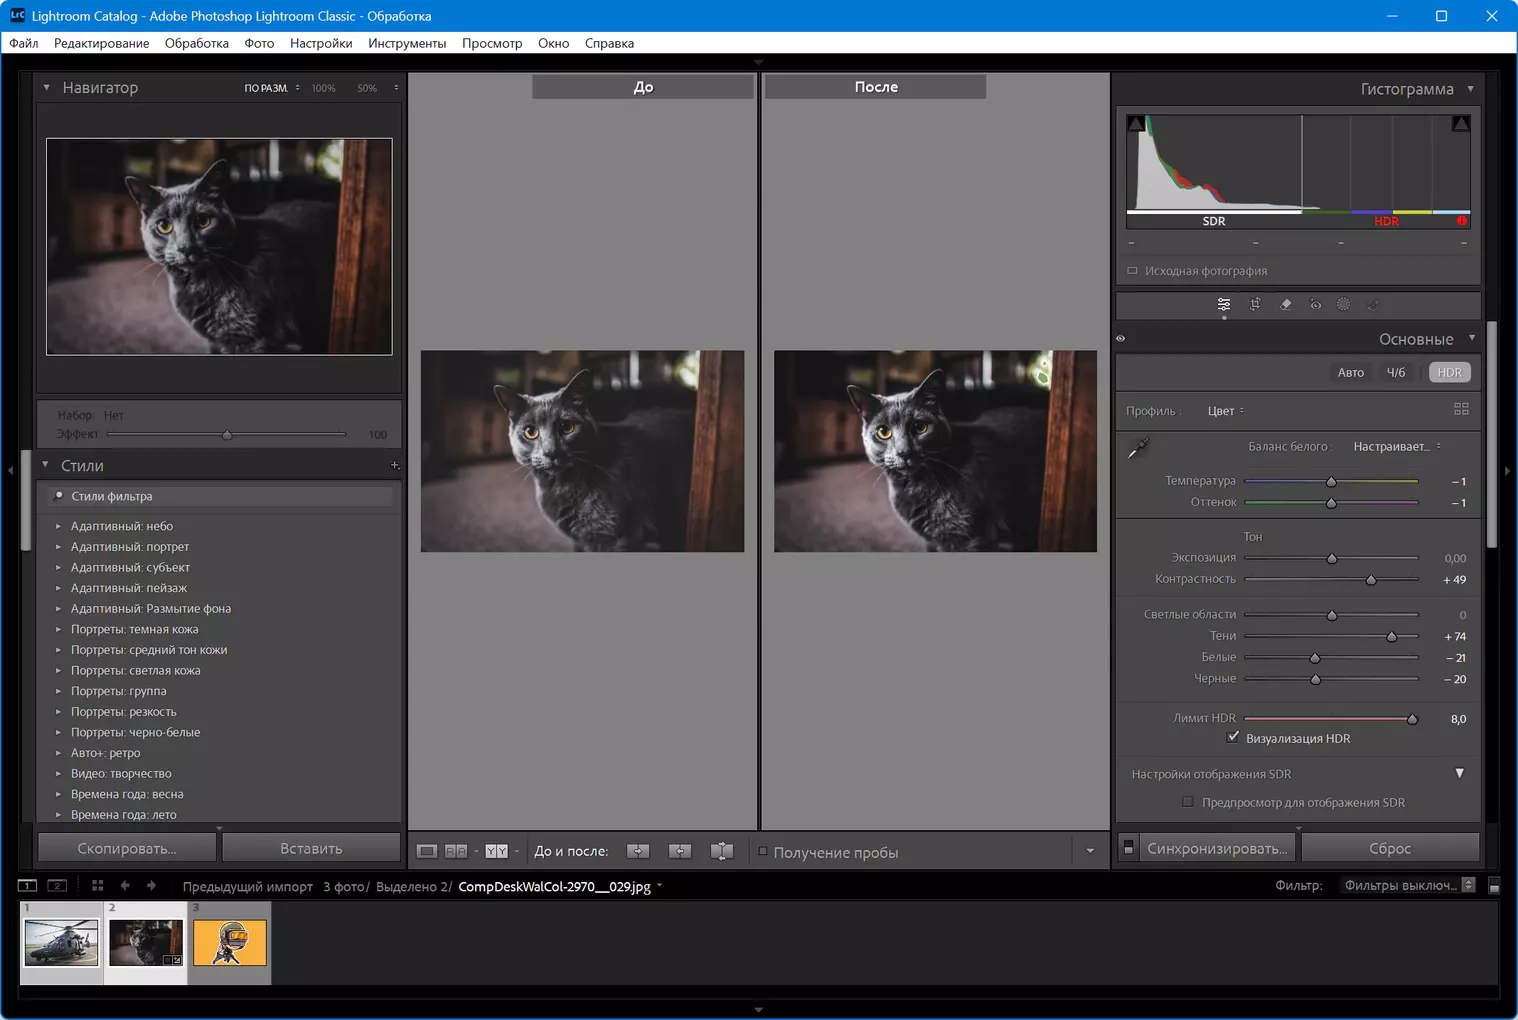1518x1020 pixels.
Task: Check the Получение пробы checkbox
Action: click(x=763, y=851)
